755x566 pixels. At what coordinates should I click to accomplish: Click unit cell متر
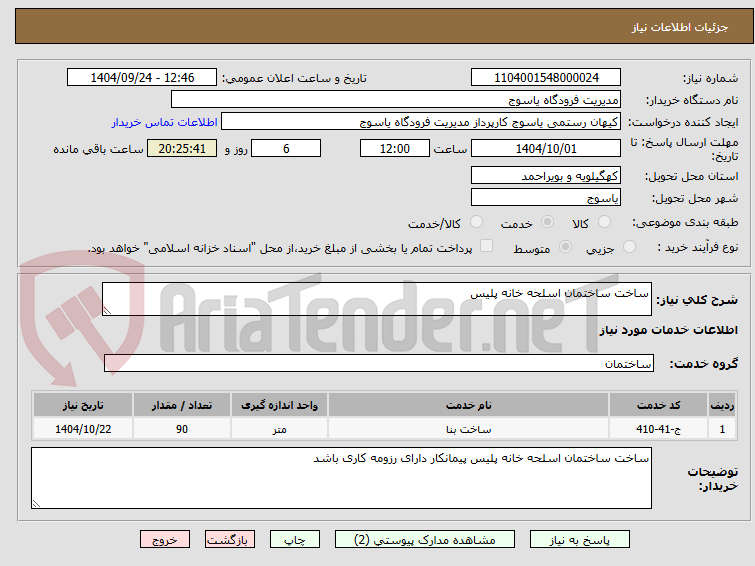(279, 429)
